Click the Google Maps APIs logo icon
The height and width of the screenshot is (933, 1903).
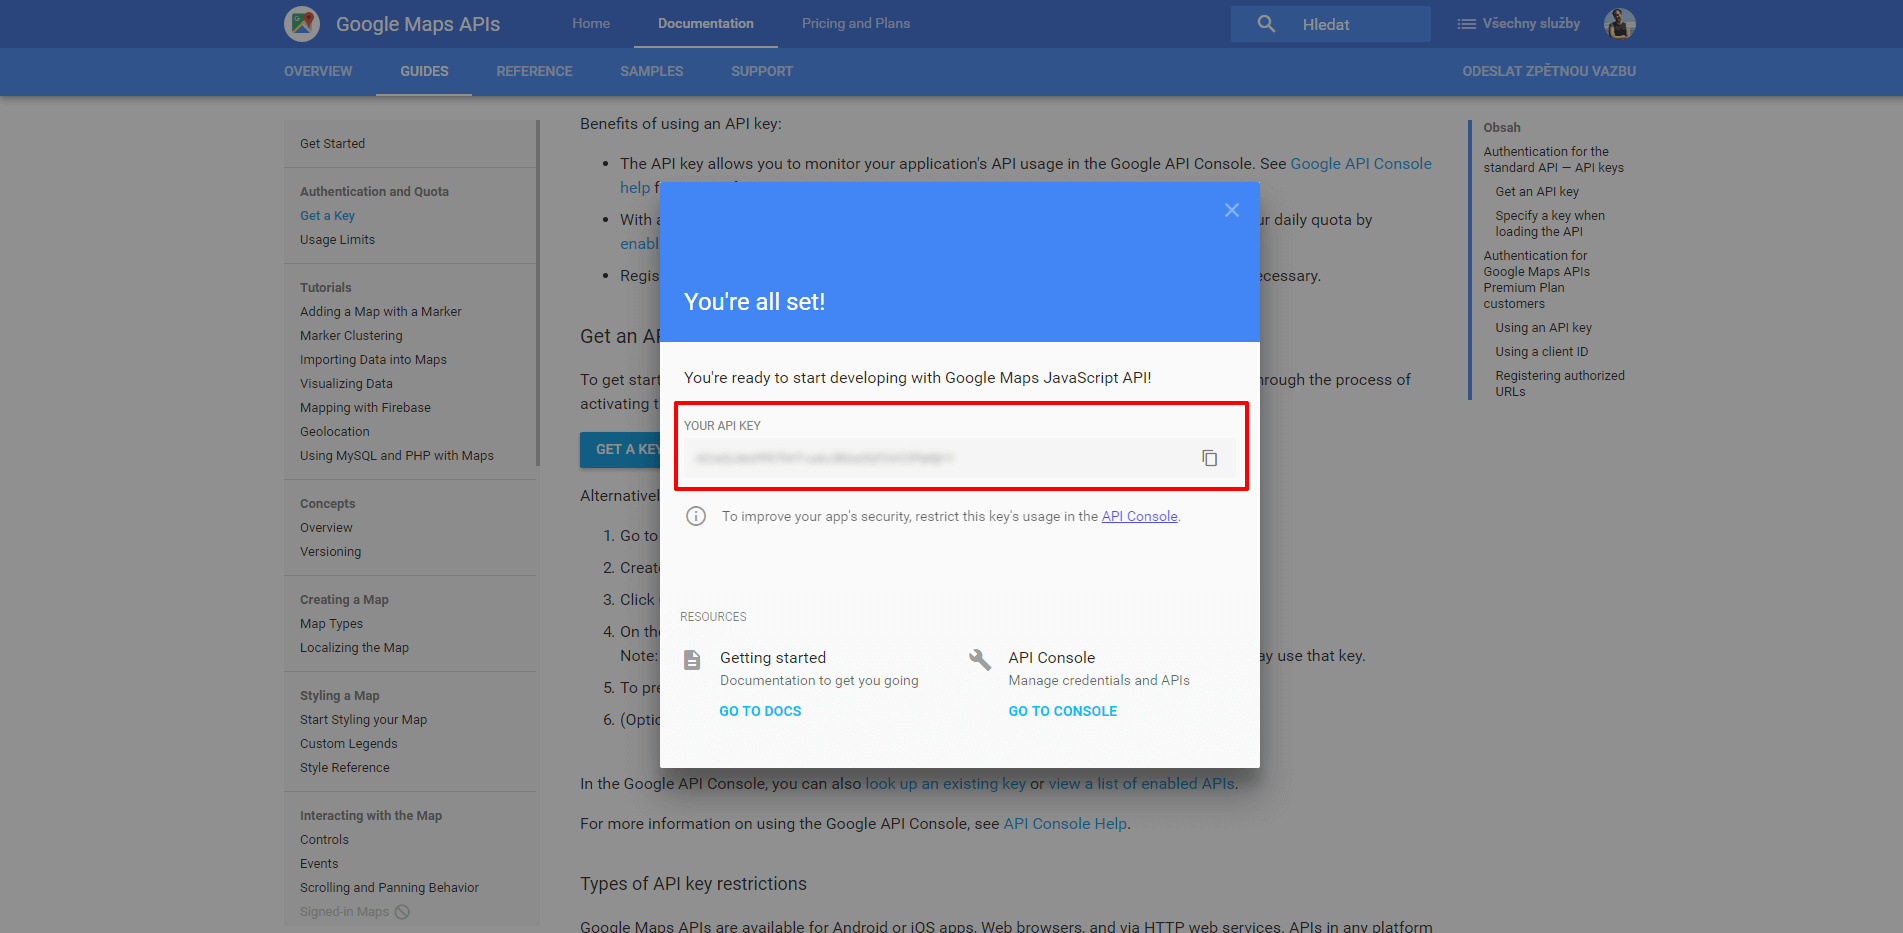tap(302, 24)
